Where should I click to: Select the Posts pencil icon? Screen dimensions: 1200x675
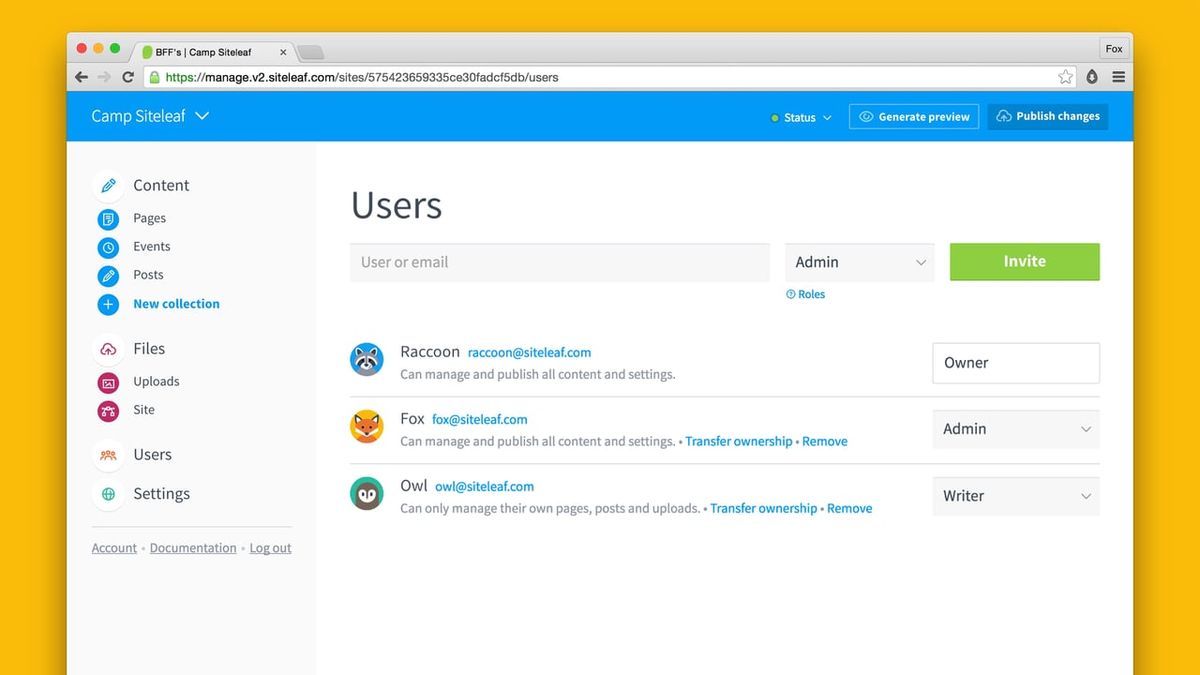(x=108, y=275)
